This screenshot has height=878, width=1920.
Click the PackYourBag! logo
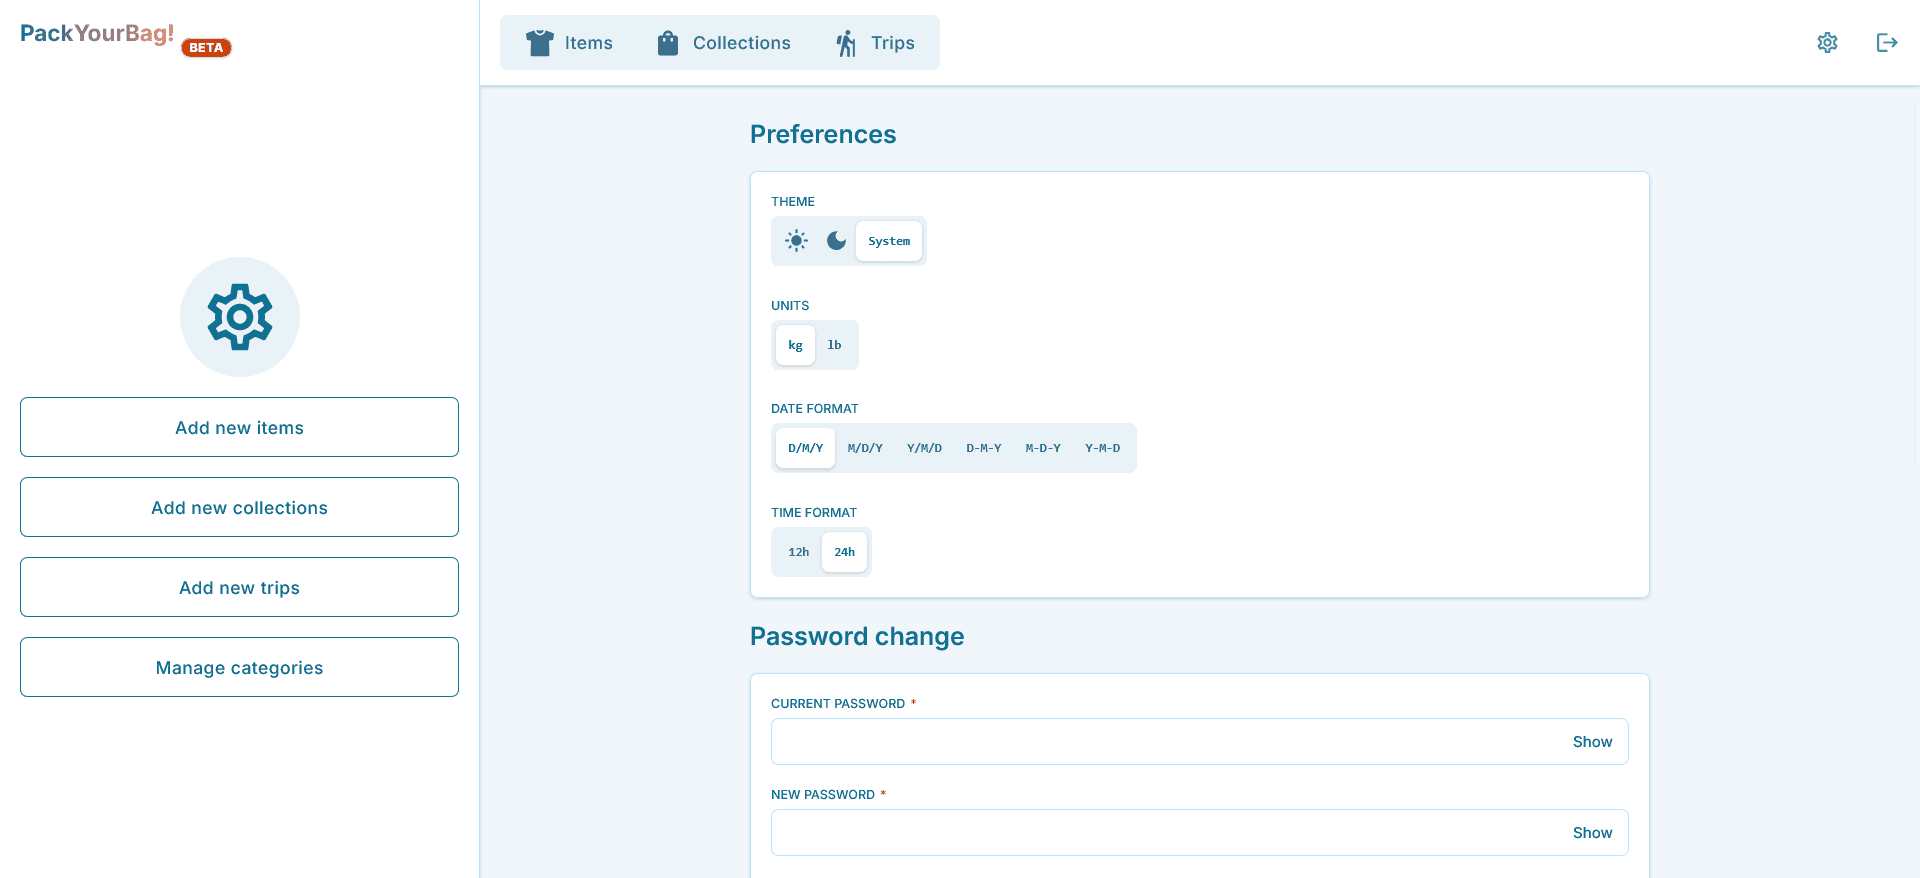(x=97, y=34)
